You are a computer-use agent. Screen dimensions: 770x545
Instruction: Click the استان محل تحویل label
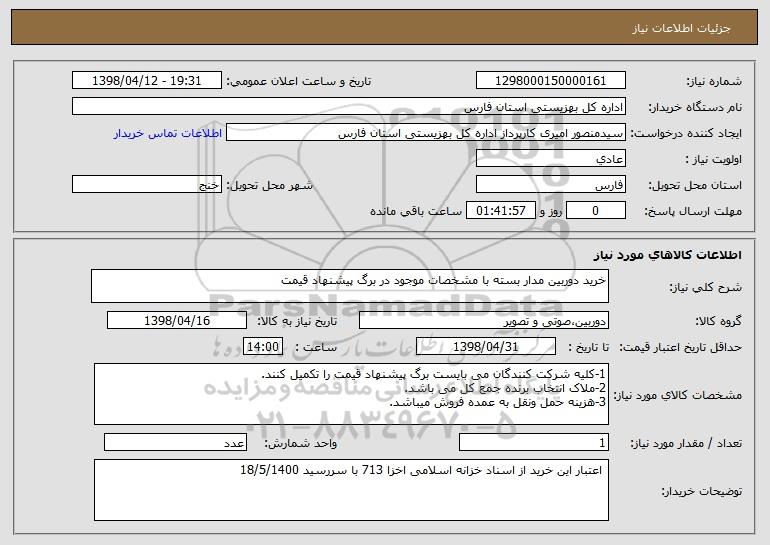click(x=695, y=186)
